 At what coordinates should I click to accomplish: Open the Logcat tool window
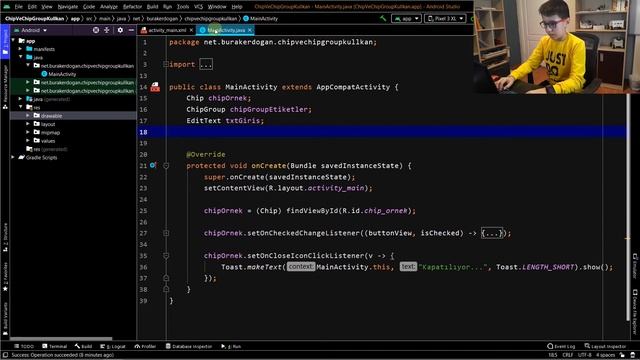coord(113,346)
